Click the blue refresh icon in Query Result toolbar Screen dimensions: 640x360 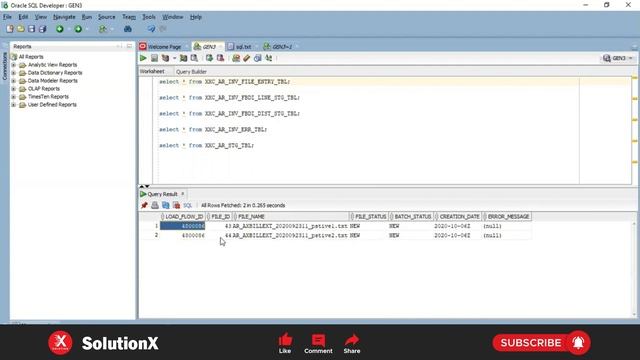tap(165, 205)
